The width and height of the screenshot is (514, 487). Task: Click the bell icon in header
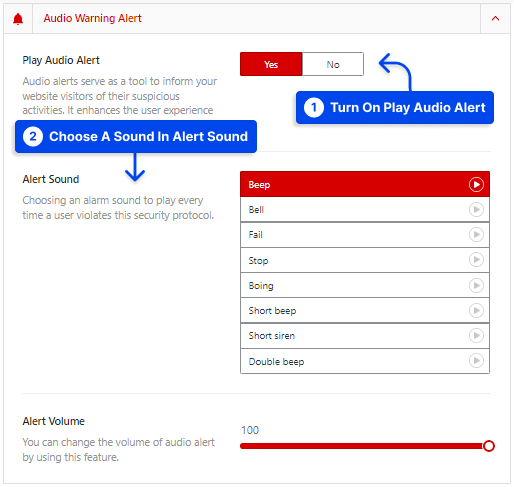tap(18, 19)
